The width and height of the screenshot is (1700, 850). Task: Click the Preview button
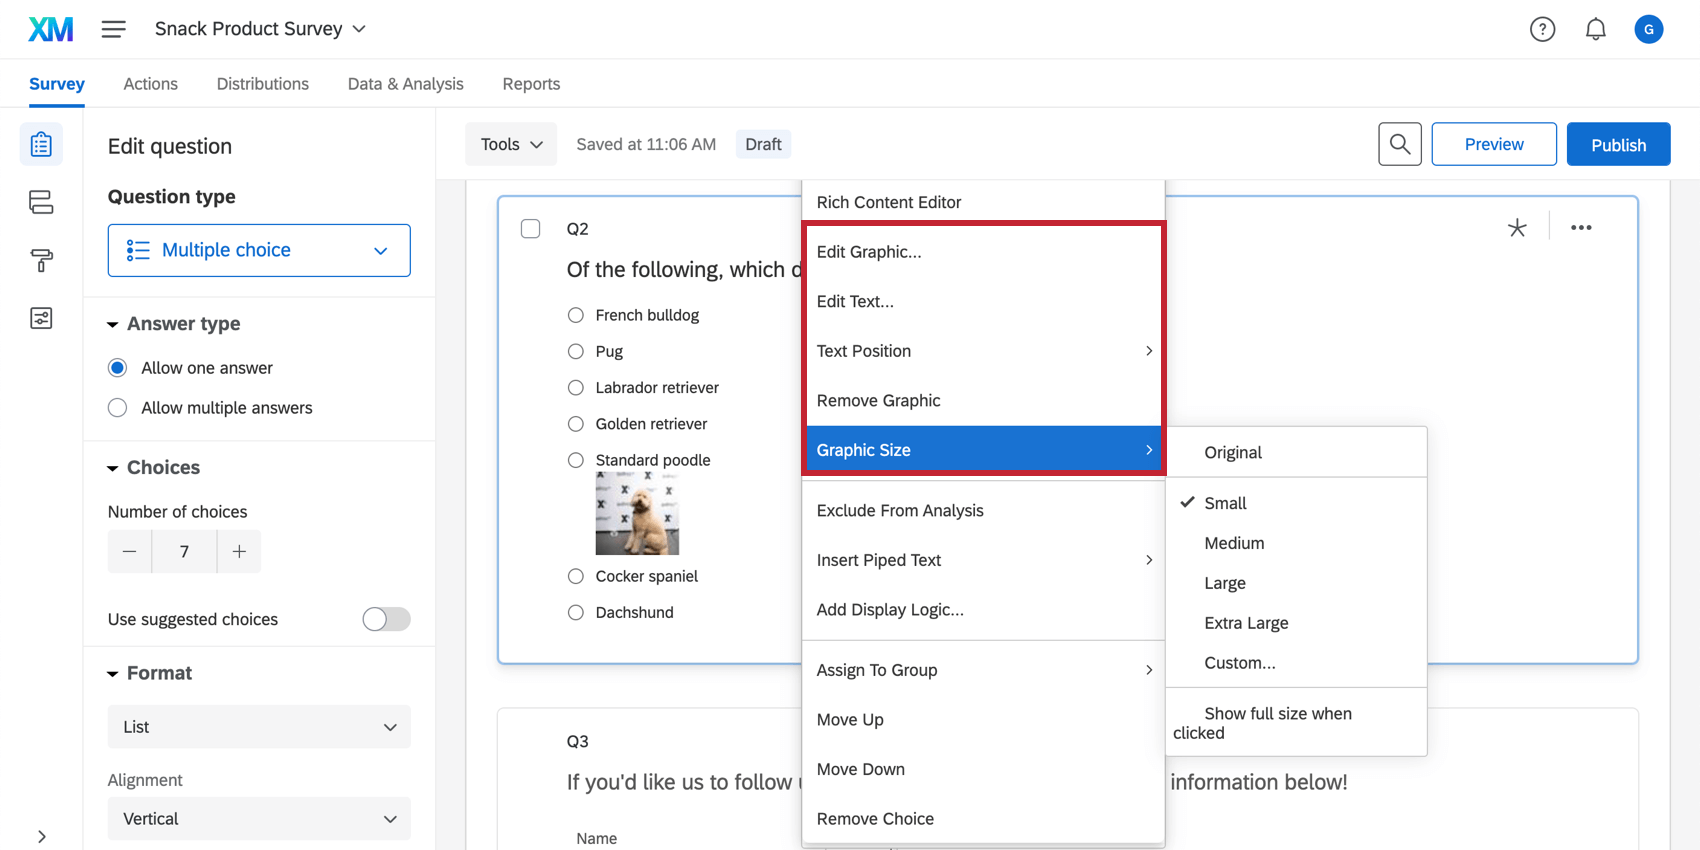pos(1493,145)
